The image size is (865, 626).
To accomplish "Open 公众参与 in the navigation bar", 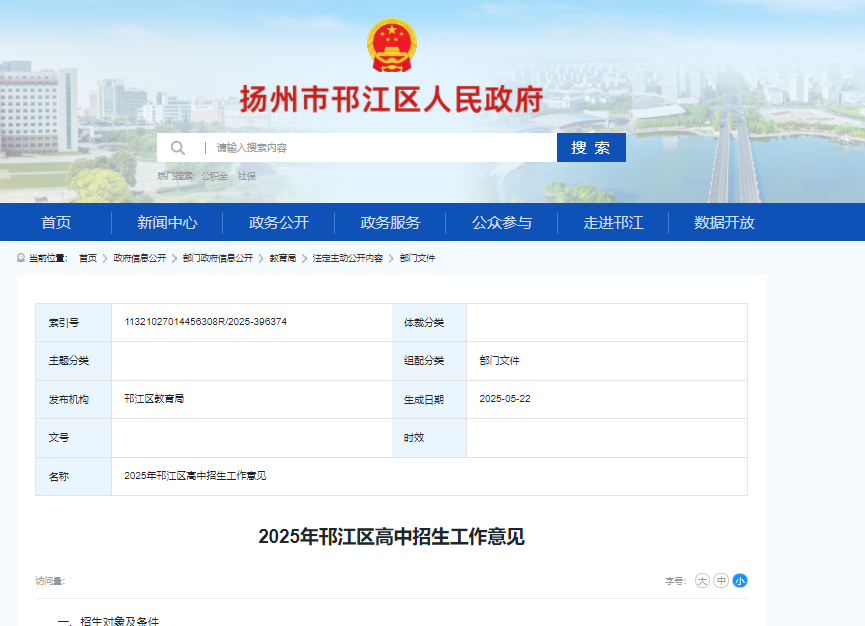I will [501, 222].
